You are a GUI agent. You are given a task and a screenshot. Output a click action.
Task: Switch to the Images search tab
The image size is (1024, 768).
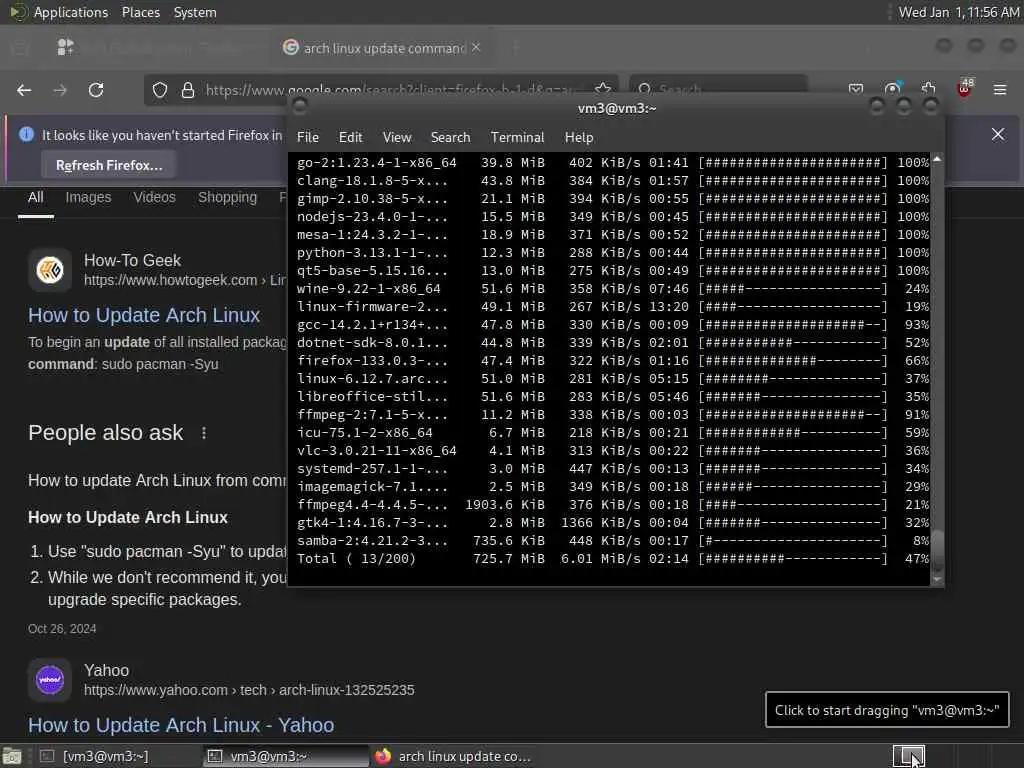click(x=88, y=197)
